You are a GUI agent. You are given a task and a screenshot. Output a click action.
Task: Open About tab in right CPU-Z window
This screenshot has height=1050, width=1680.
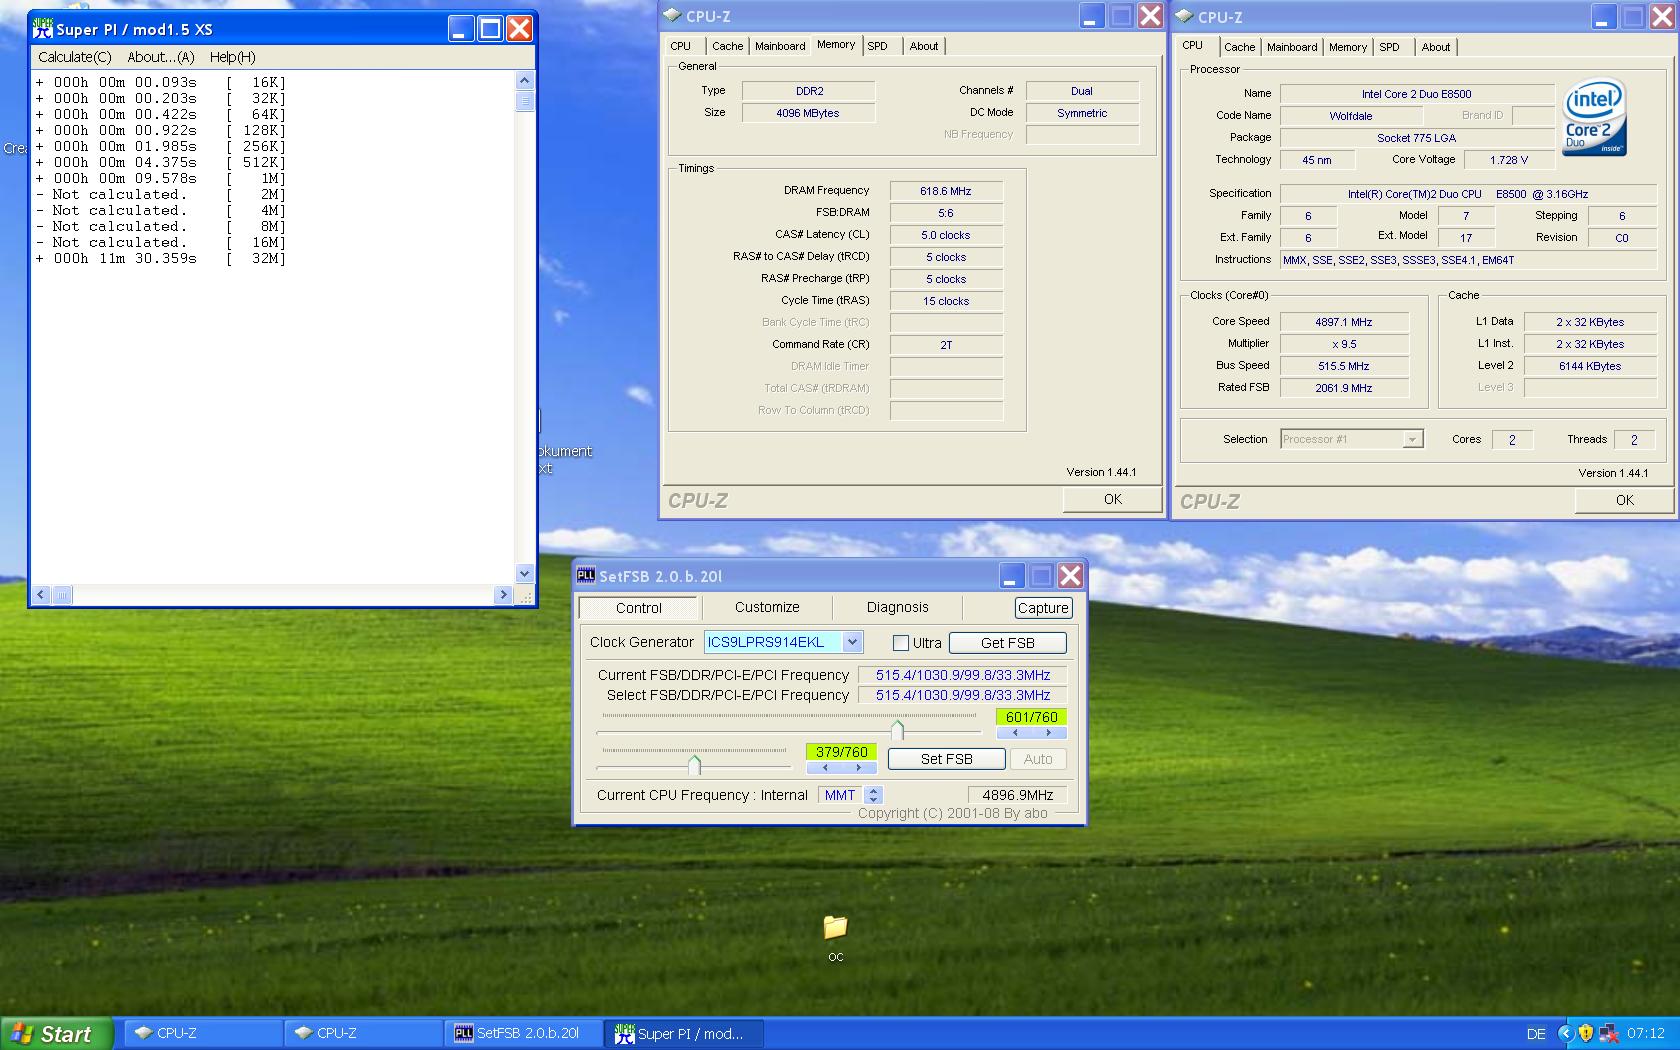tap(1436, 47)
